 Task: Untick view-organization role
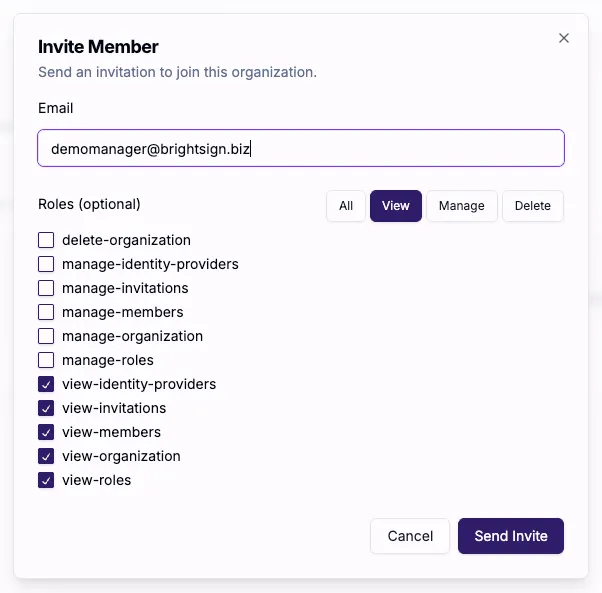(46, 456)
